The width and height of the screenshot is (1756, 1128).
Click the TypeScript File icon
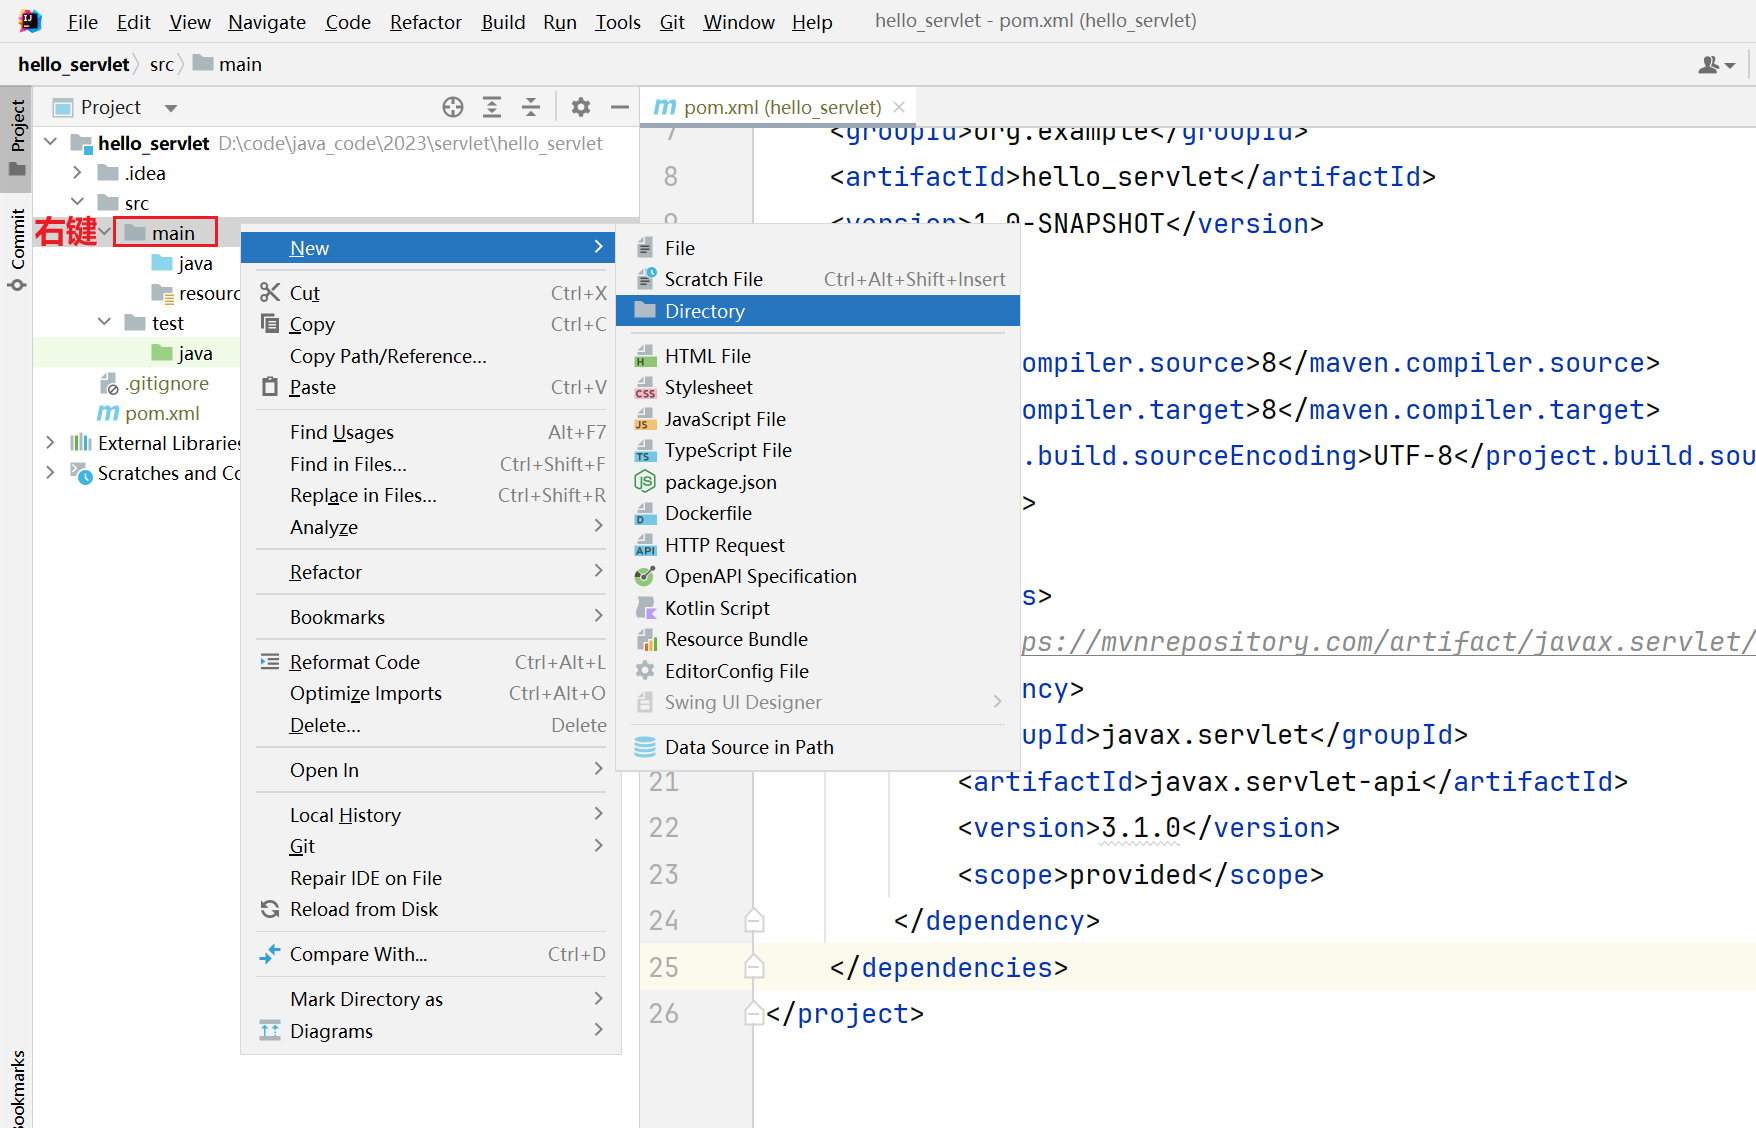click(645, 450)
